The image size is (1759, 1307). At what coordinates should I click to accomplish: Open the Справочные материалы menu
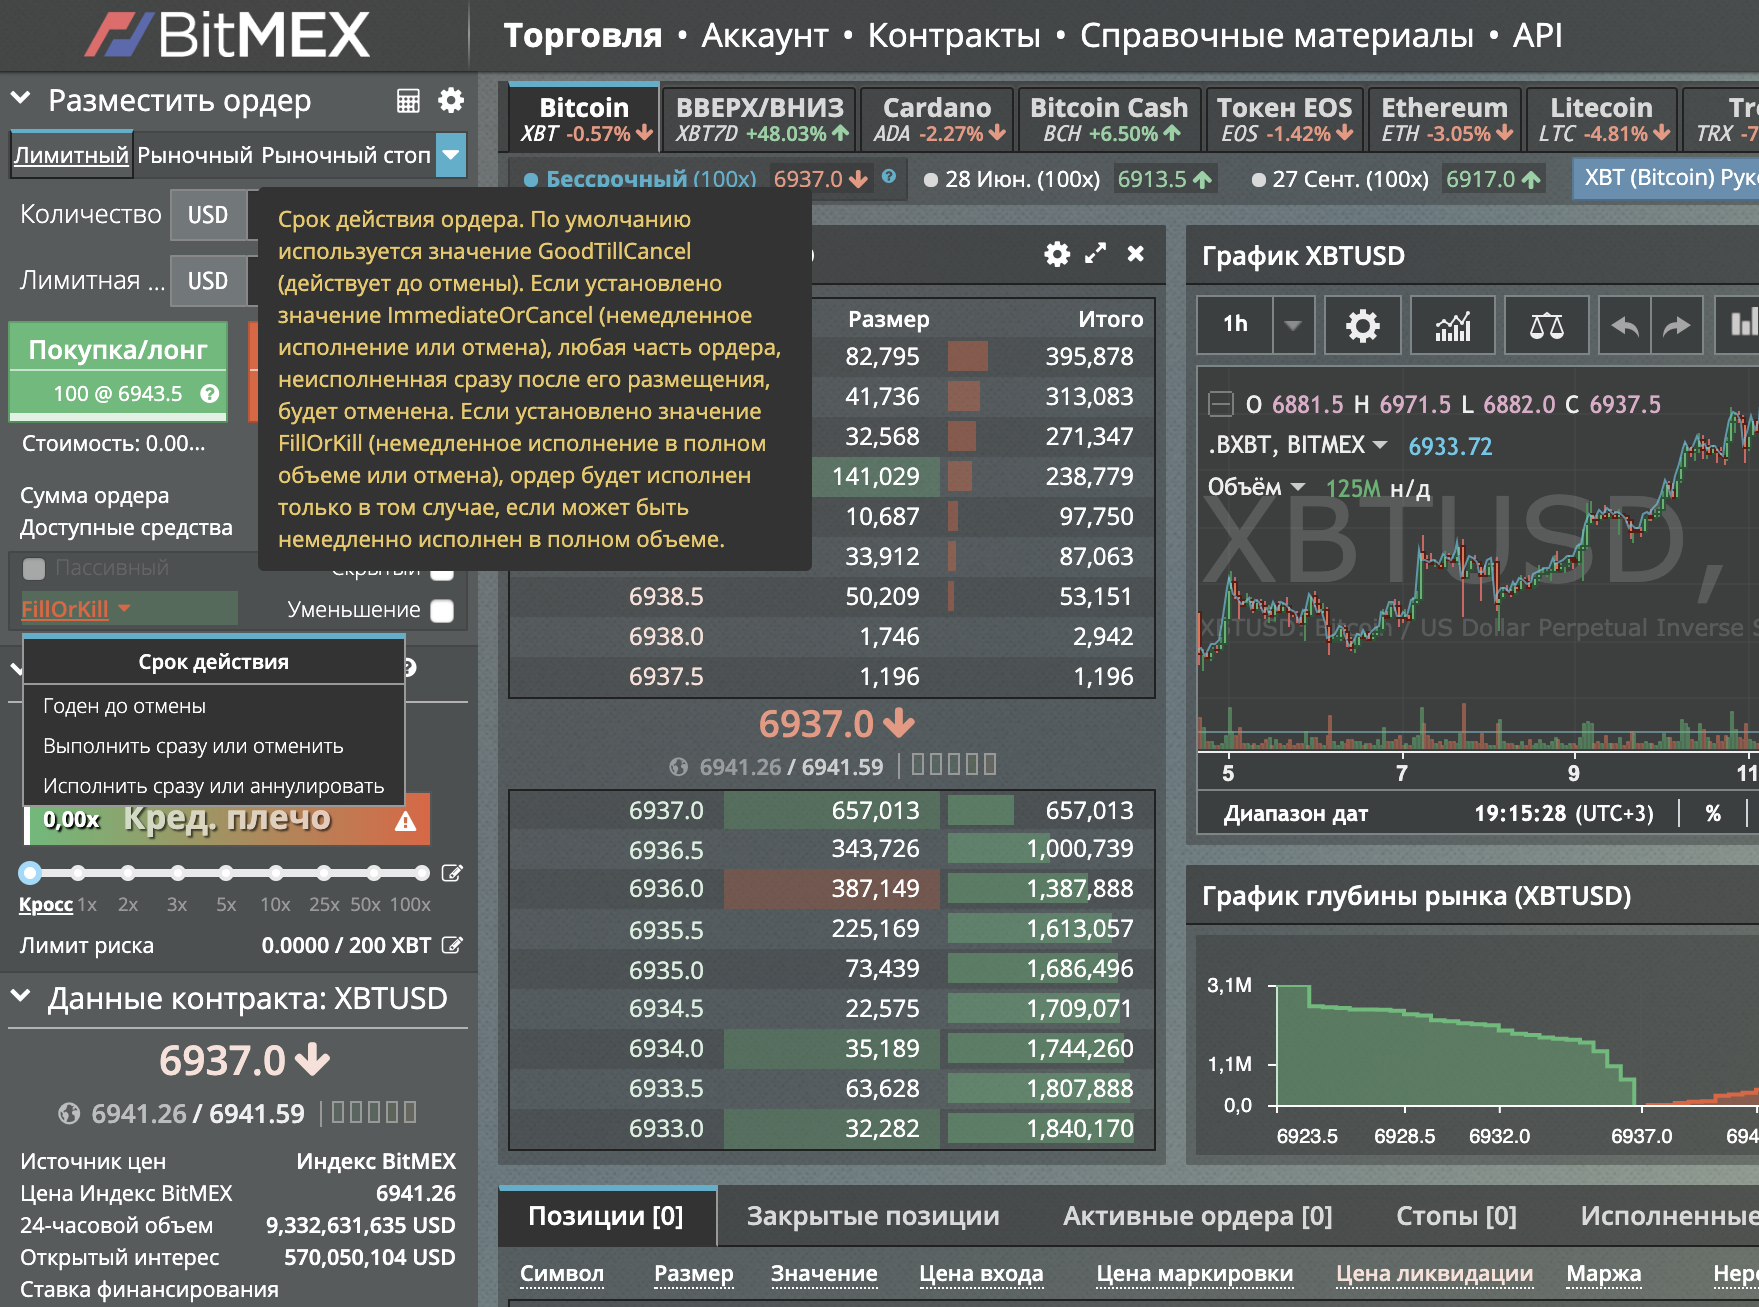[1277, 35]
